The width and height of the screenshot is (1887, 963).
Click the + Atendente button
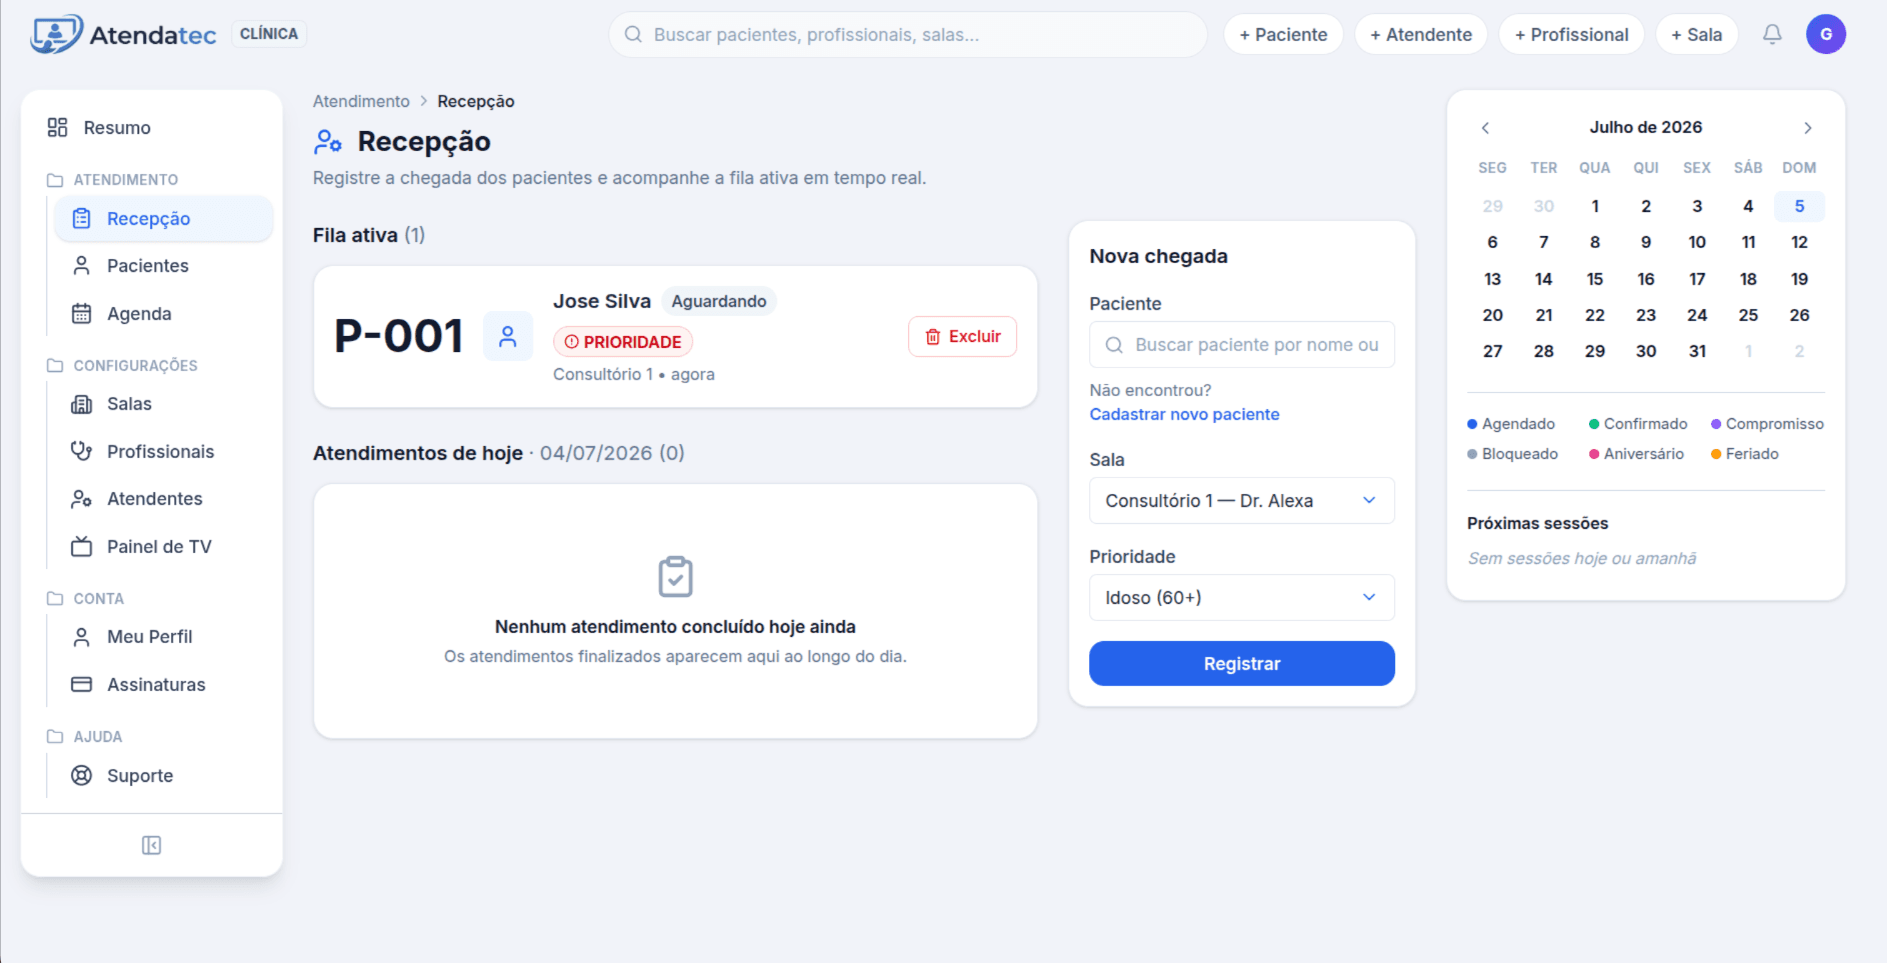coord(1421,34)
